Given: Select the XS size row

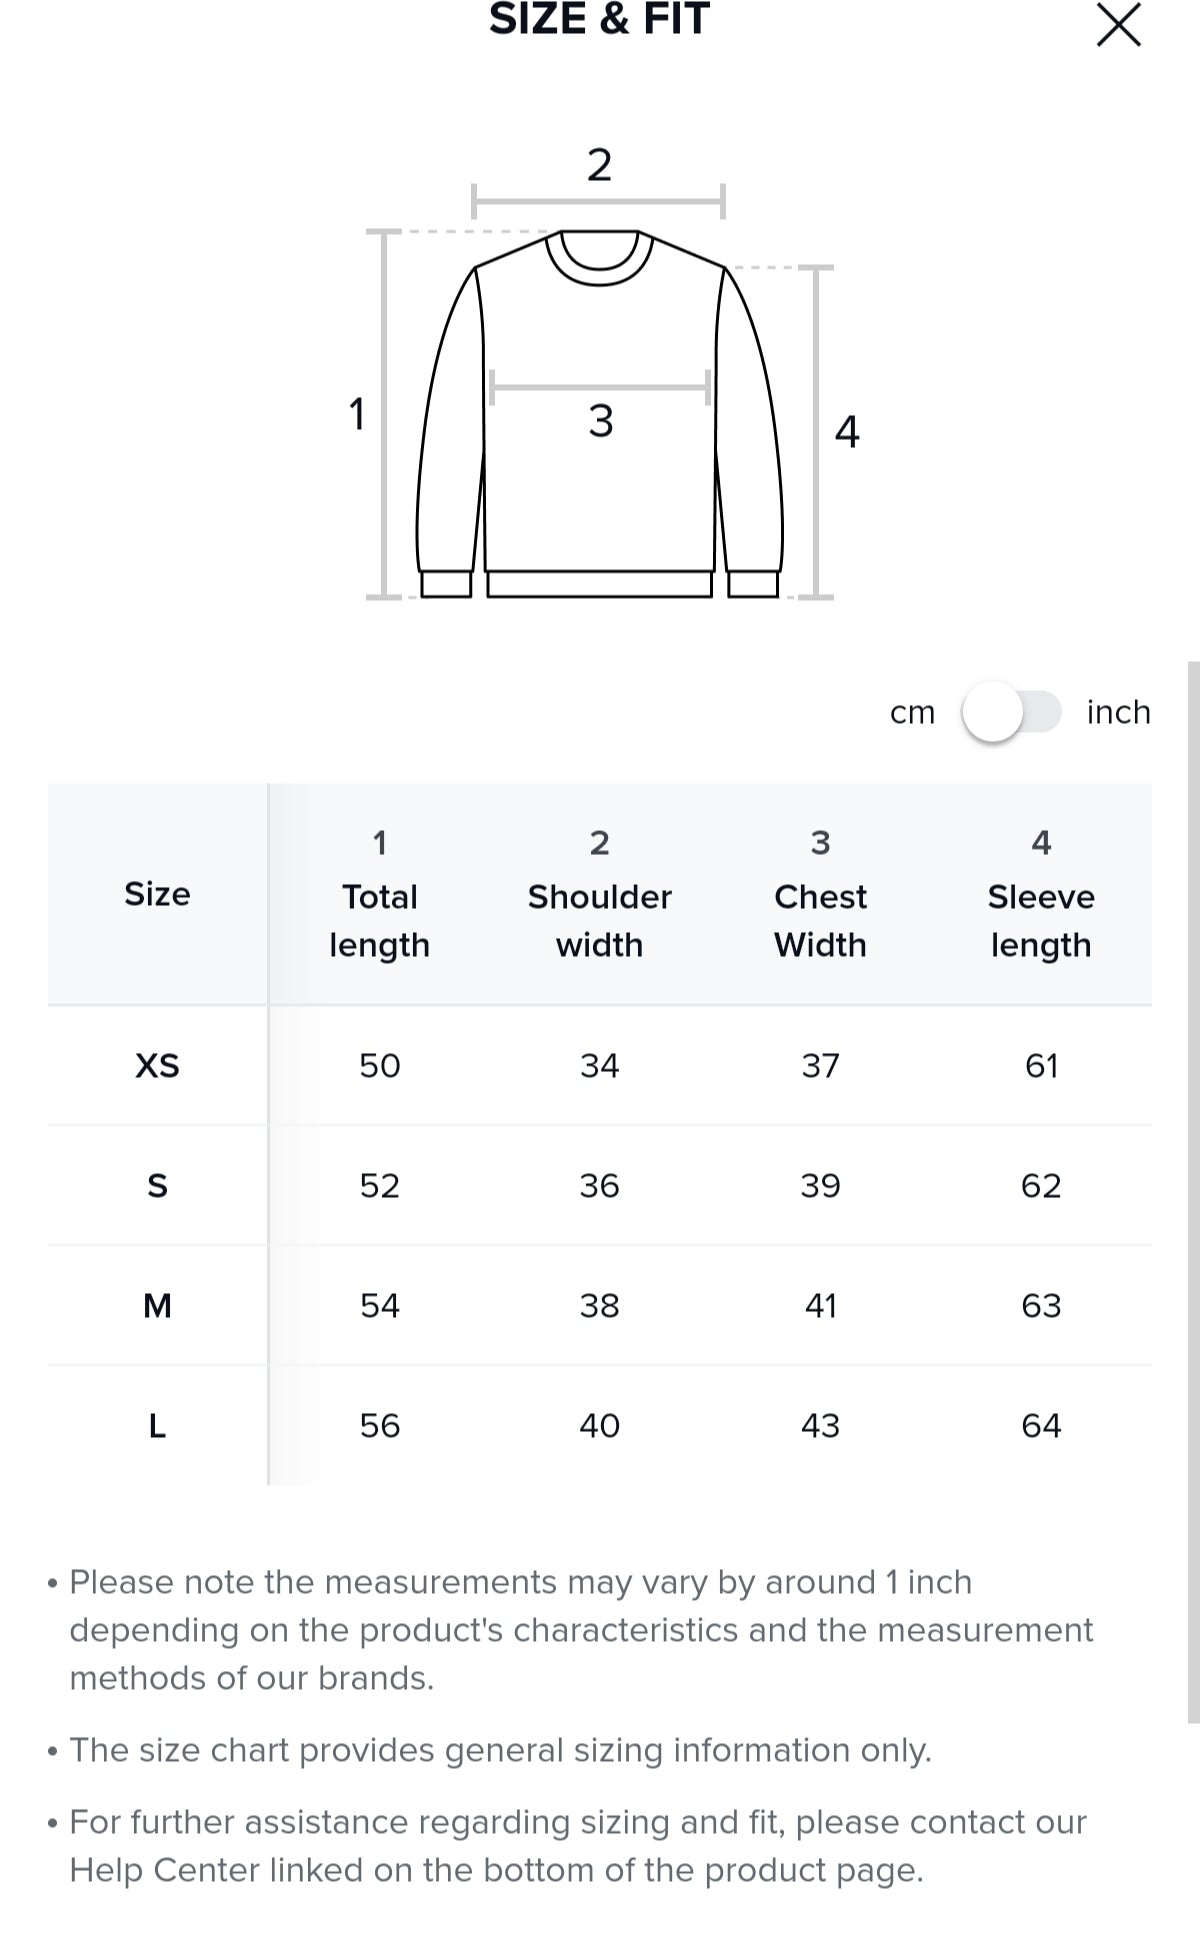Looking at the screenshot, I should point(157,1066).
